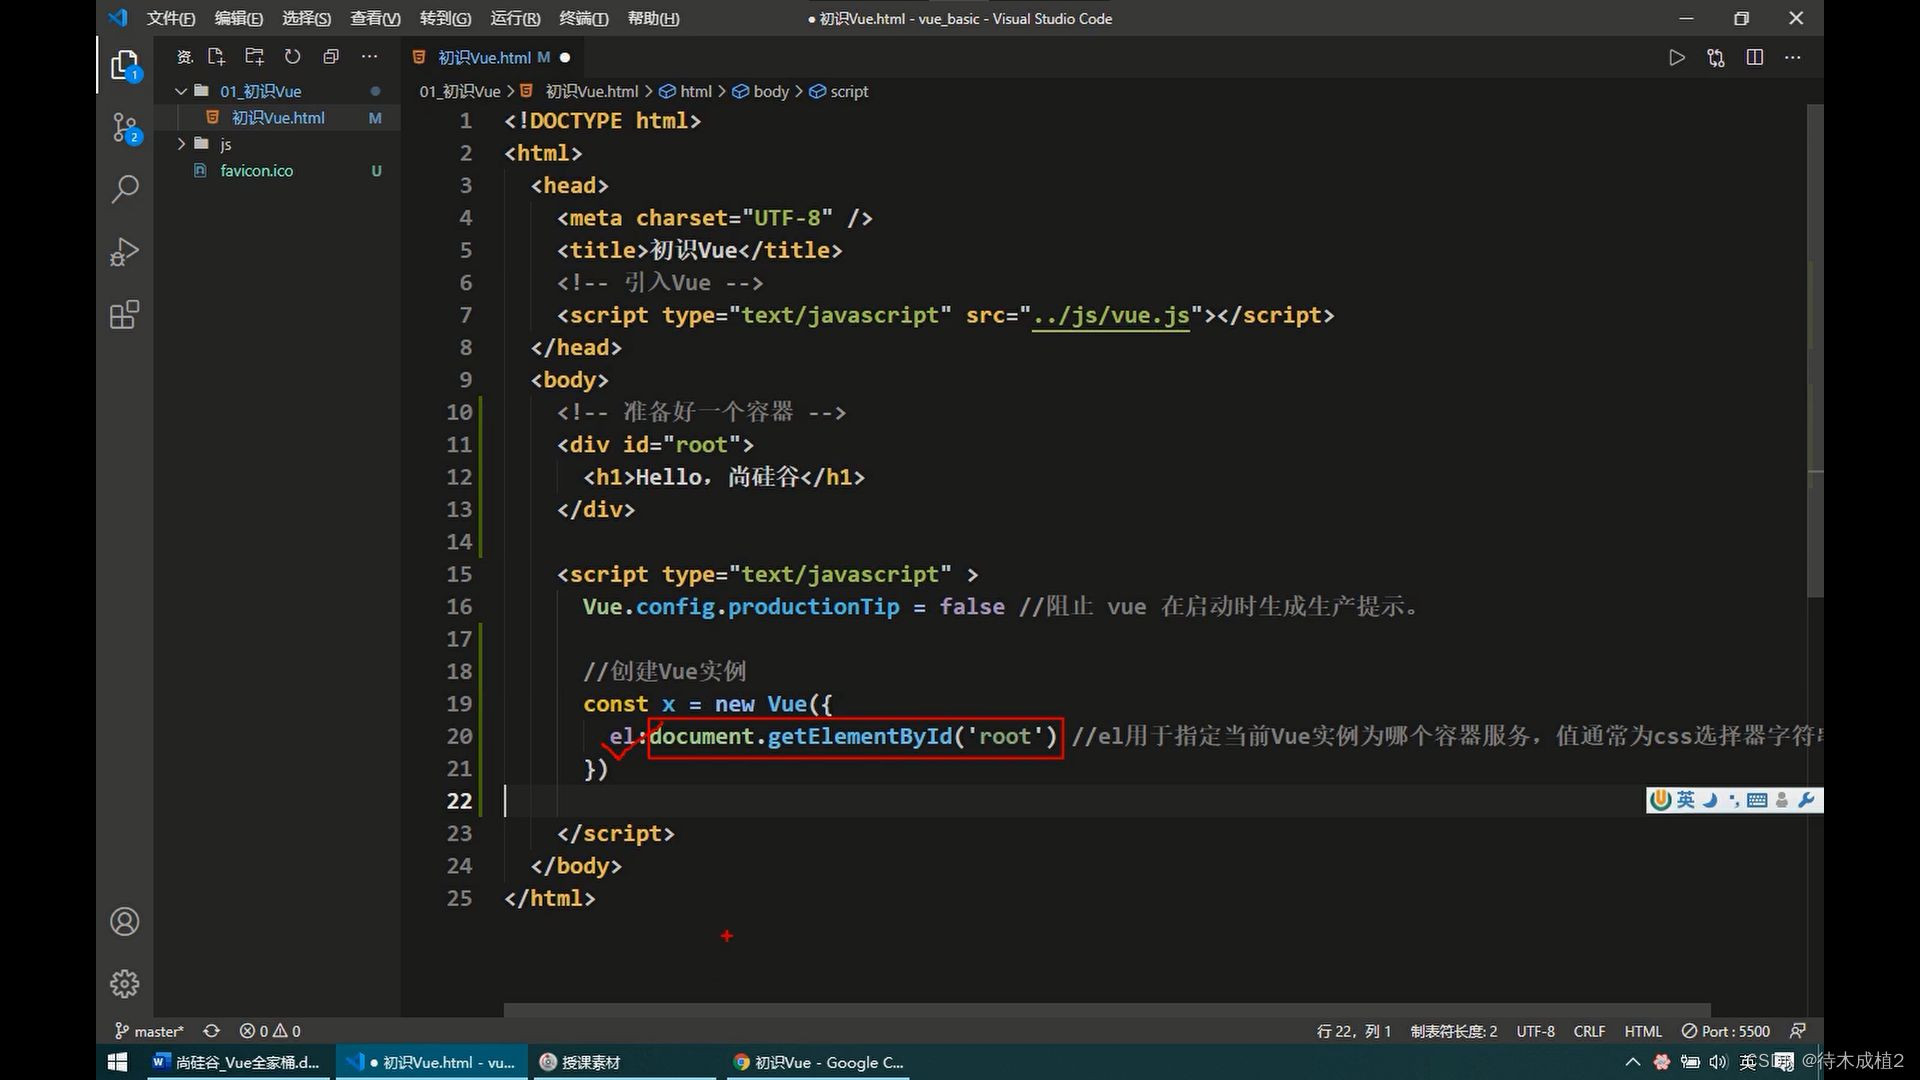Open the Run and Debug view
Image resolution: width=1920 pixels, height=1080 pixels.
click(125, 252)
